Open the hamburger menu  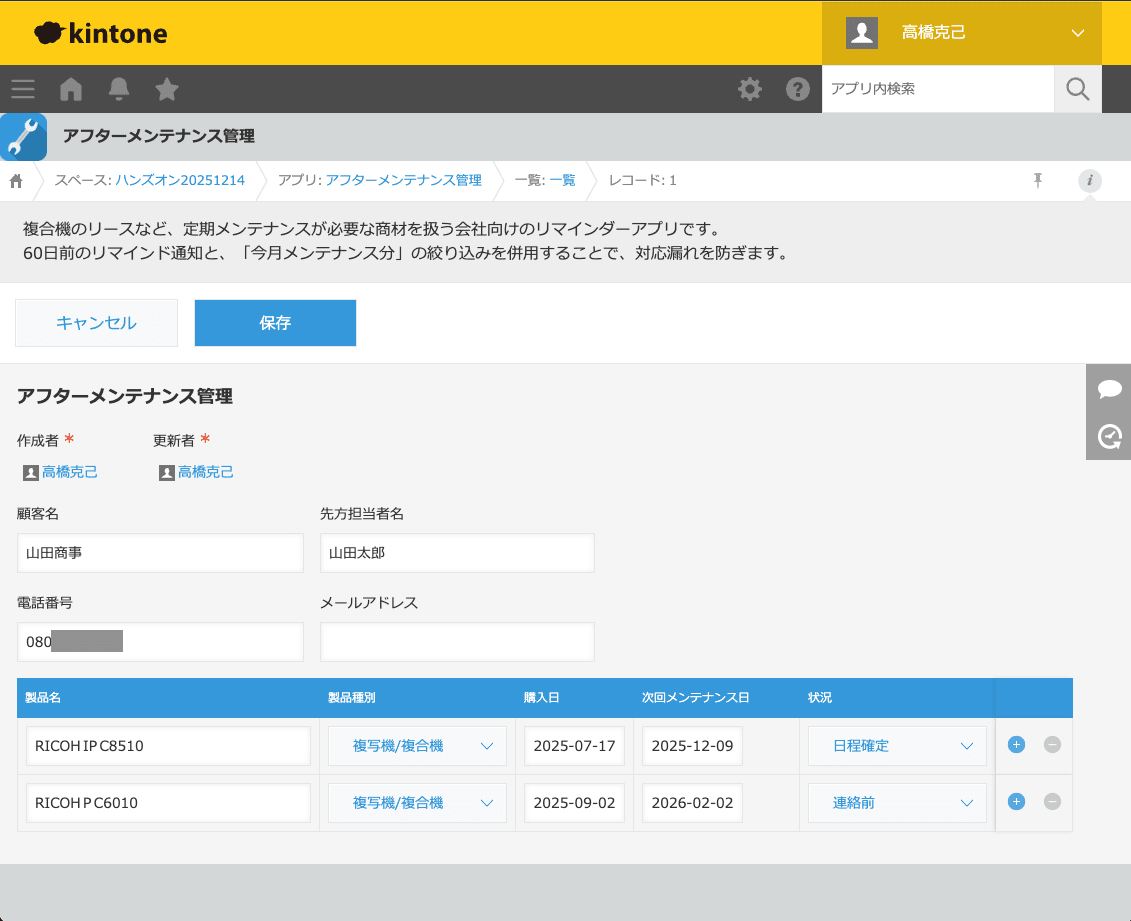22,89
